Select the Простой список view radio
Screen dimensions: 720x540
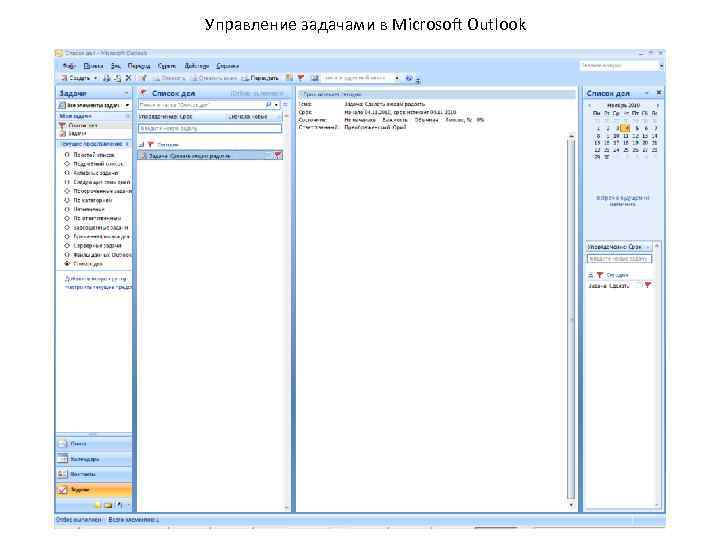[67, 155]
